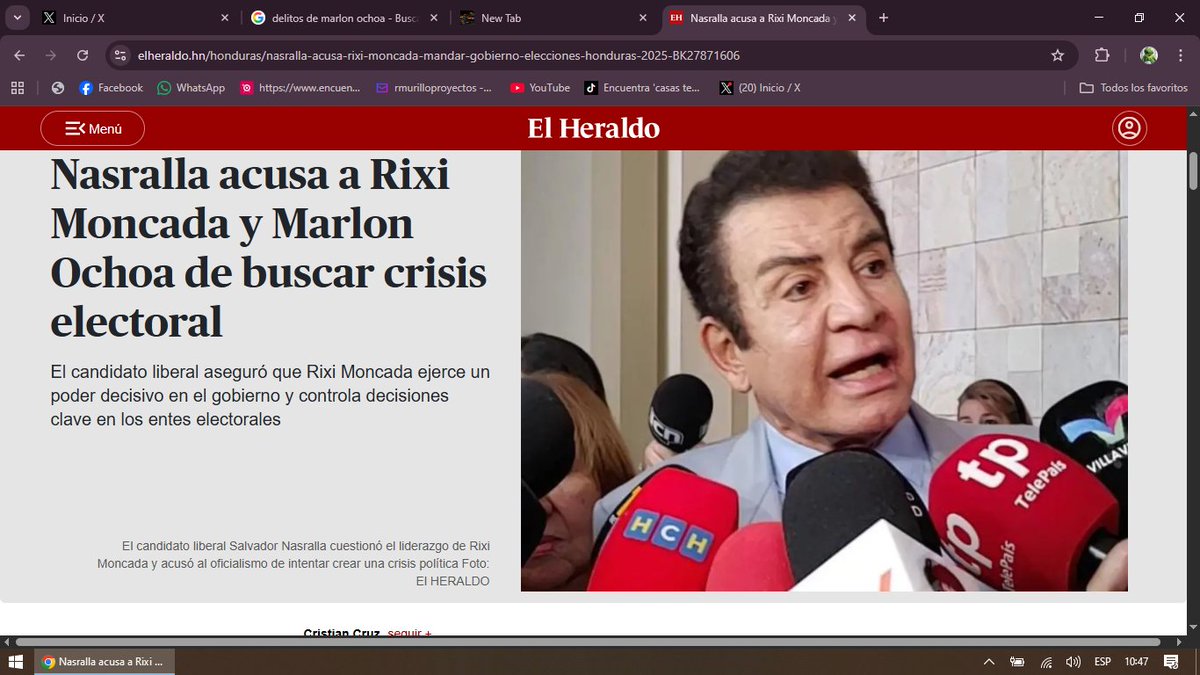Show hidden system tray icons
Viewport: 1200px width, 675px height.
989,662
